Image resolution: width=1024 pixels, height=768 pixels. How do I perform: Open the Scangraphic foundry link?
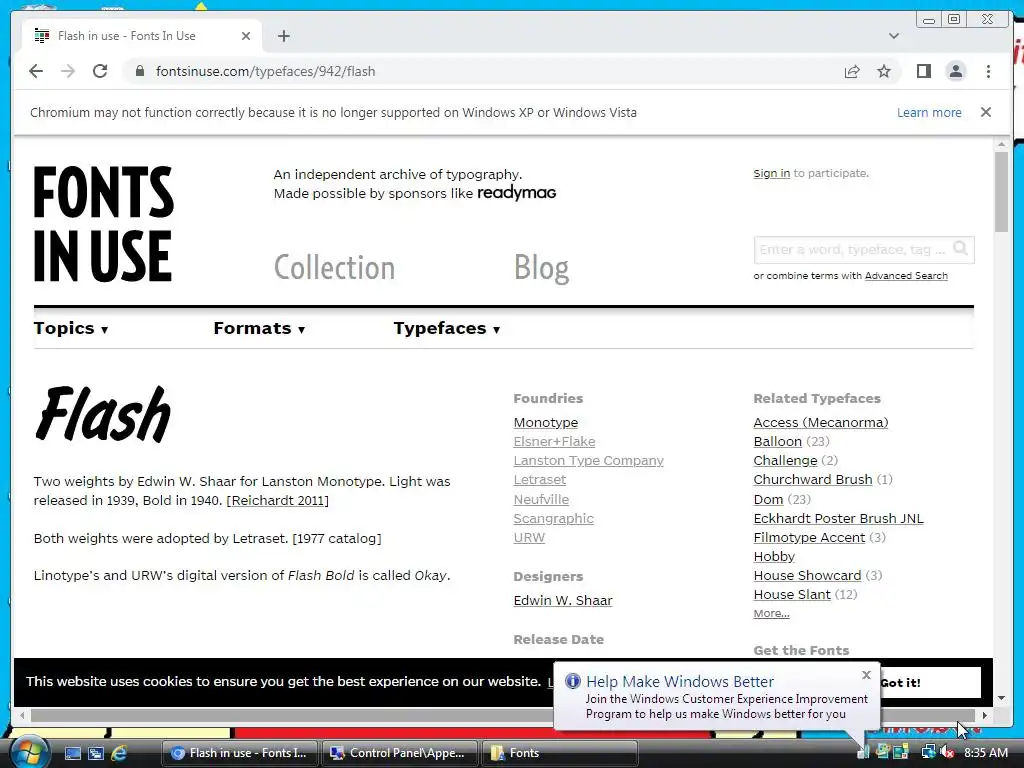click(553, 519)
